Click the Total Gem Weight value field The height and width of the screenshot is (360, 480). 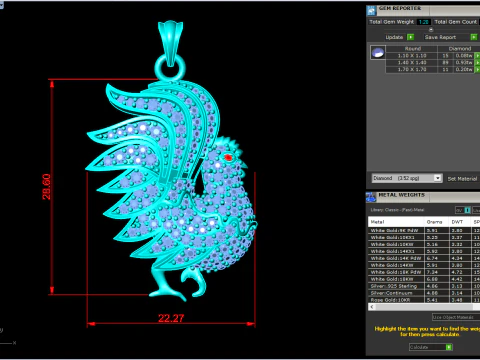click(x=423, y=22)
